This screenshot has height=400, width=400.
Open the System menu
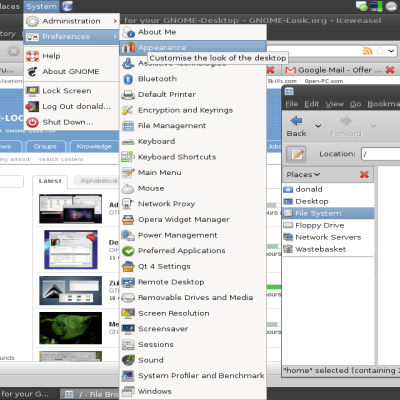tap(41, 6)
